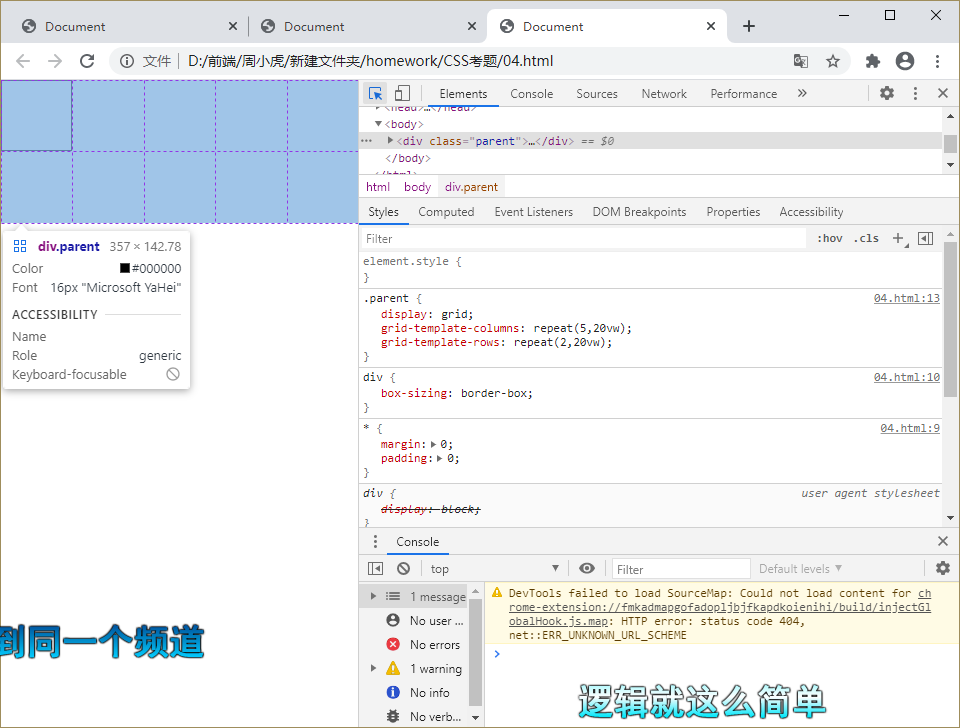
Task: Bookmark this page with the star
Action: (x=833, y=61)
